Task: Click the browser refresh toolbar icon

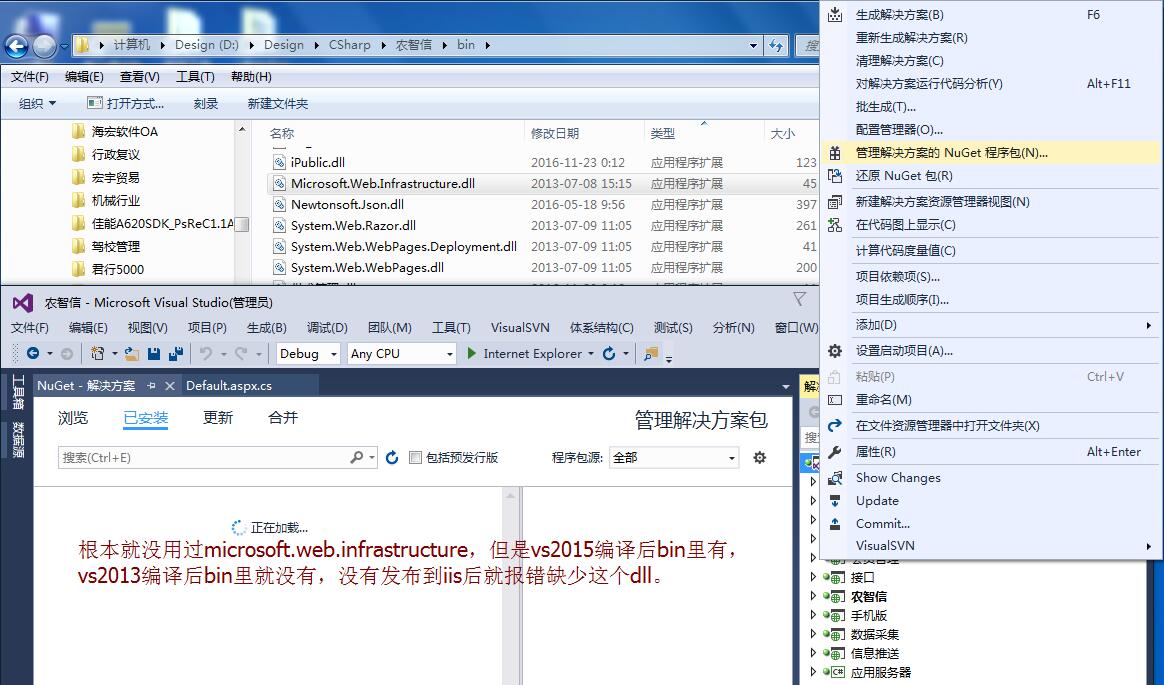Action: (609, 354)
